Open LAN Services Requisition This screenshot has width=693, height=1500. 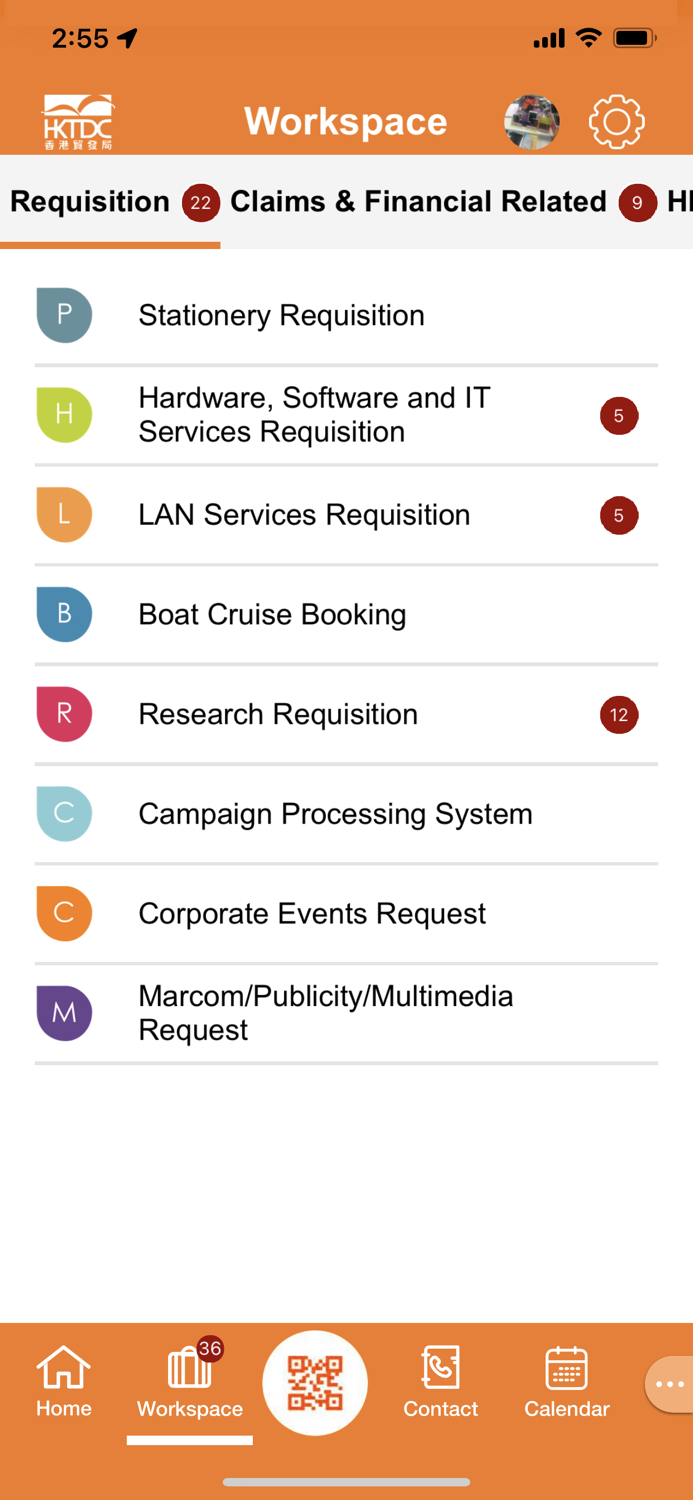pos(304,514)
